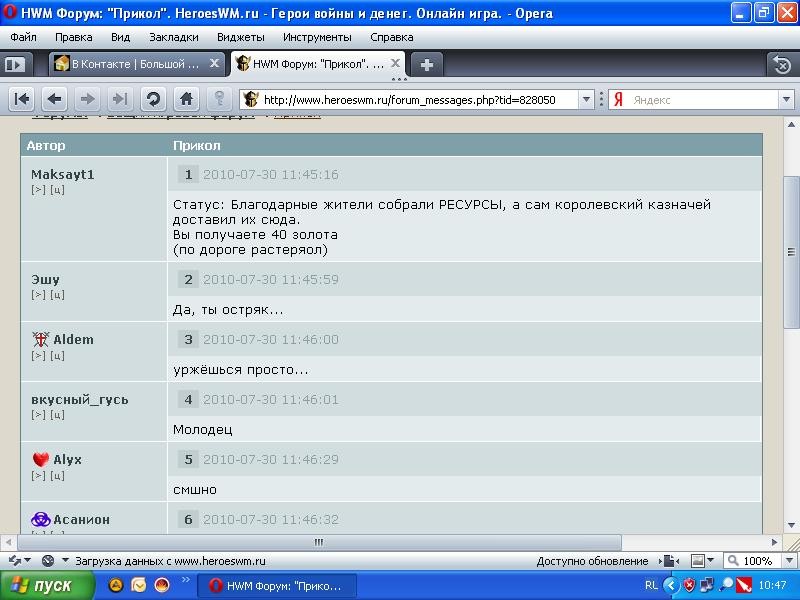Open the 'Инструменты' menu

coord(316,37)
